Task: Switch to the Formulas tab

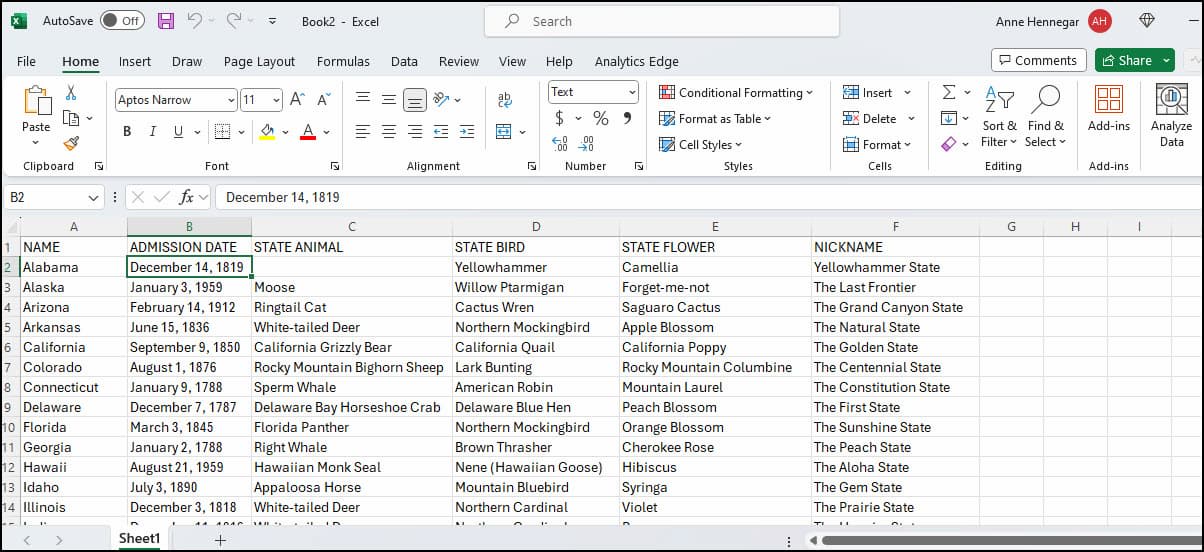Action: coord(343,61)
